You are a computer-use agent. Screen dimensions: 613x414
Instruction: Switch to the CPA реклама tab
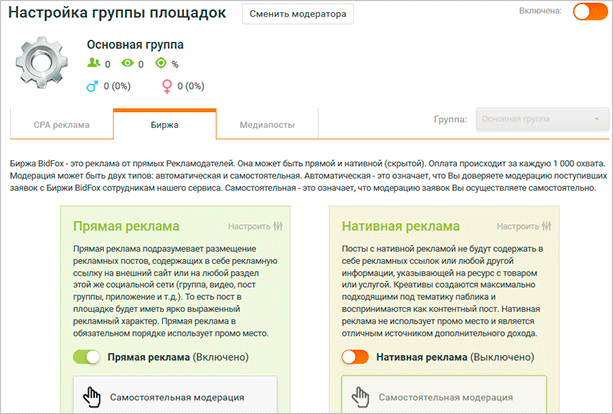point(62,125)
